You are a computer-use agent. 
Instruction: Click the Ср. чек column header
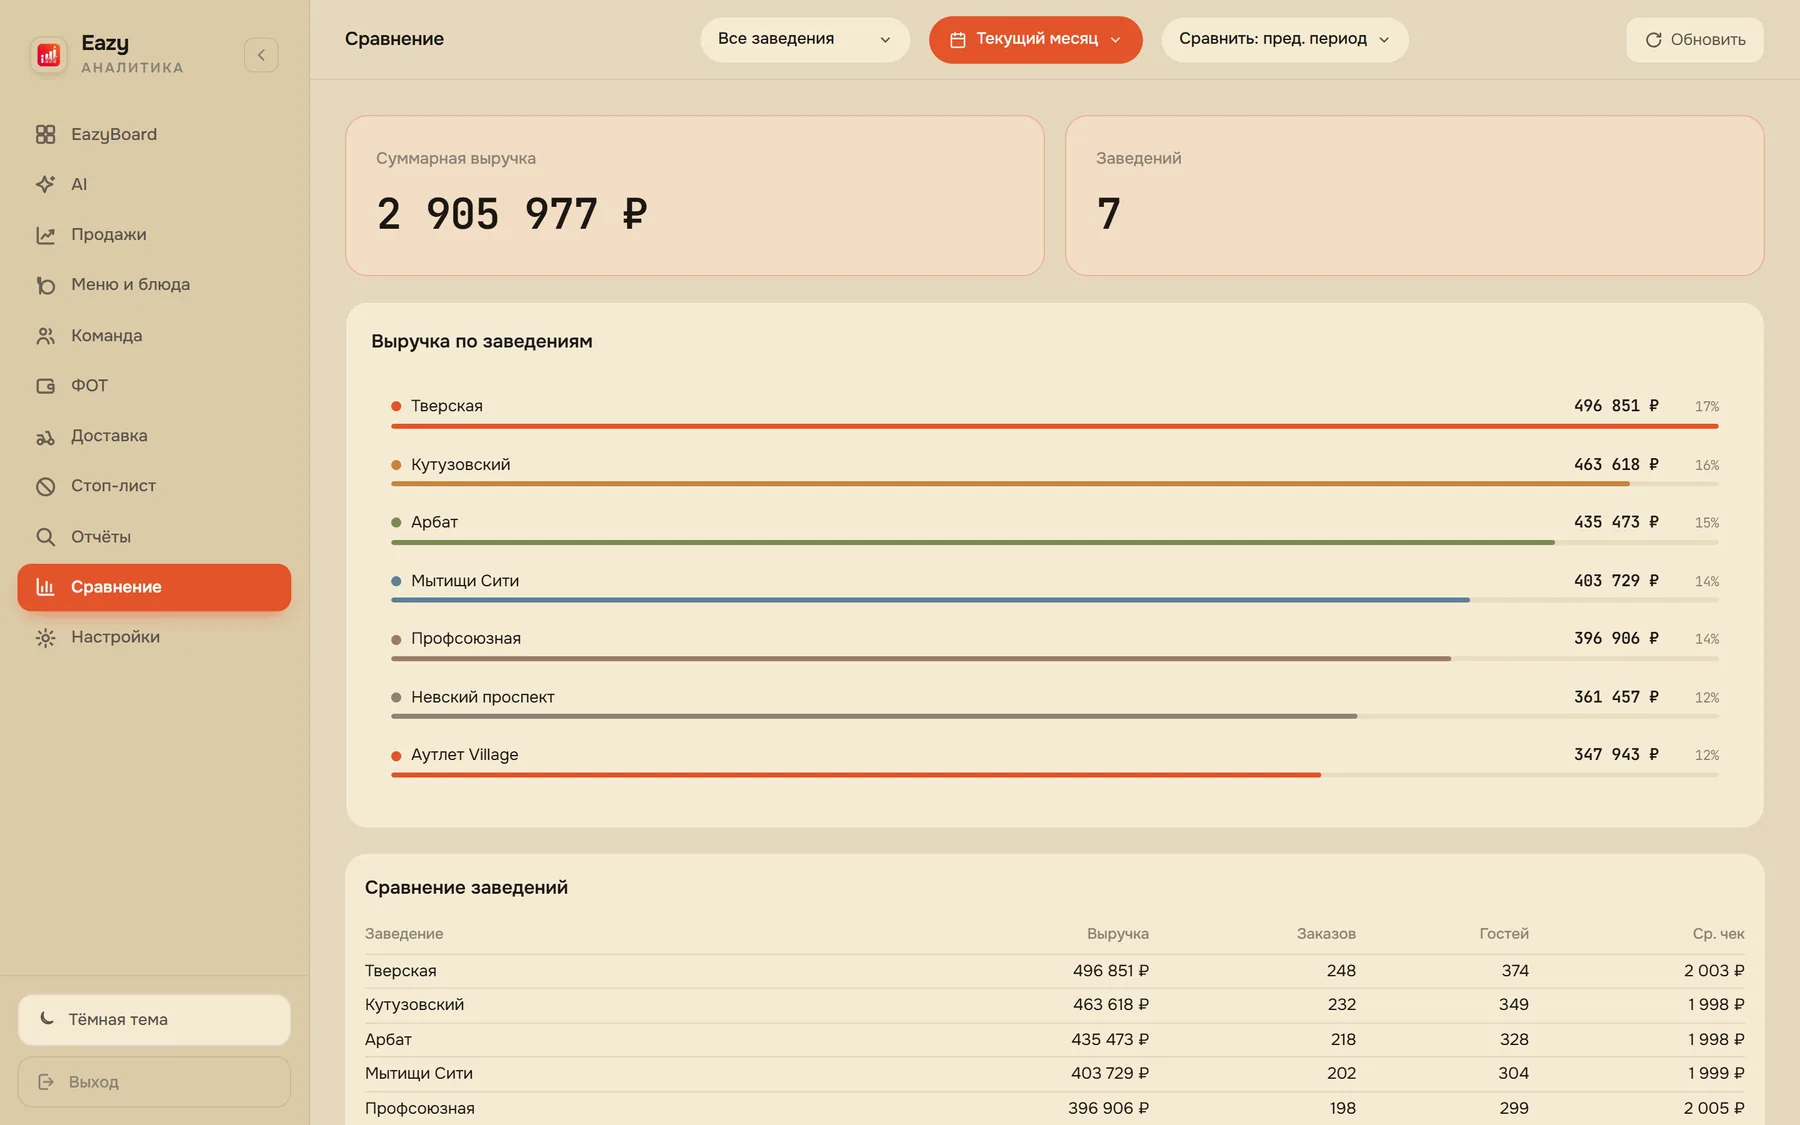(1718, 934)
